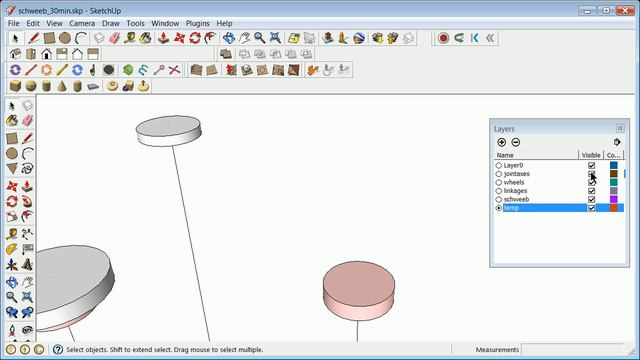The height and width of the screenshot is (360, 640).
Task: Open the Plugins menu
Action: coord(198,23)
